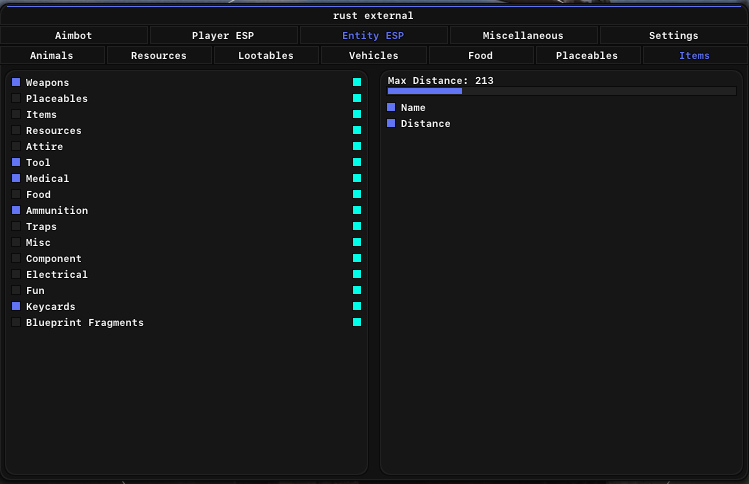Pick the color swatch on the Items row

357,114
